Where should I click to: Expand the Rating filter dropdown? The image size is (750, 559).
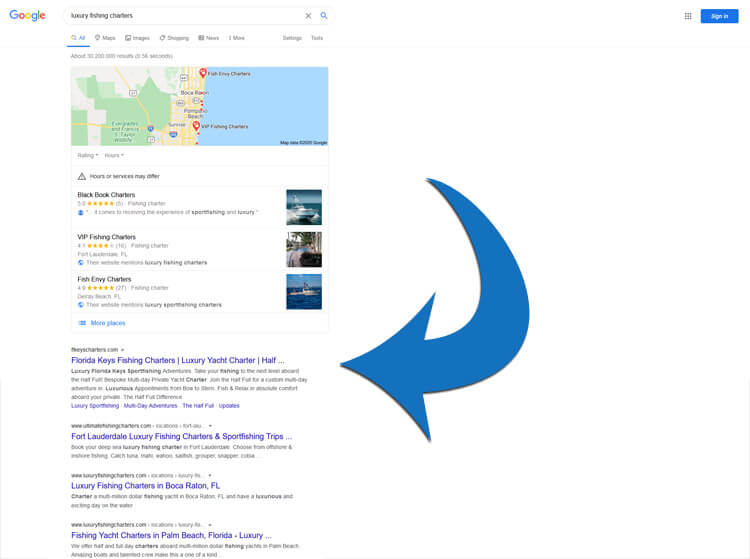pos(88,155)
